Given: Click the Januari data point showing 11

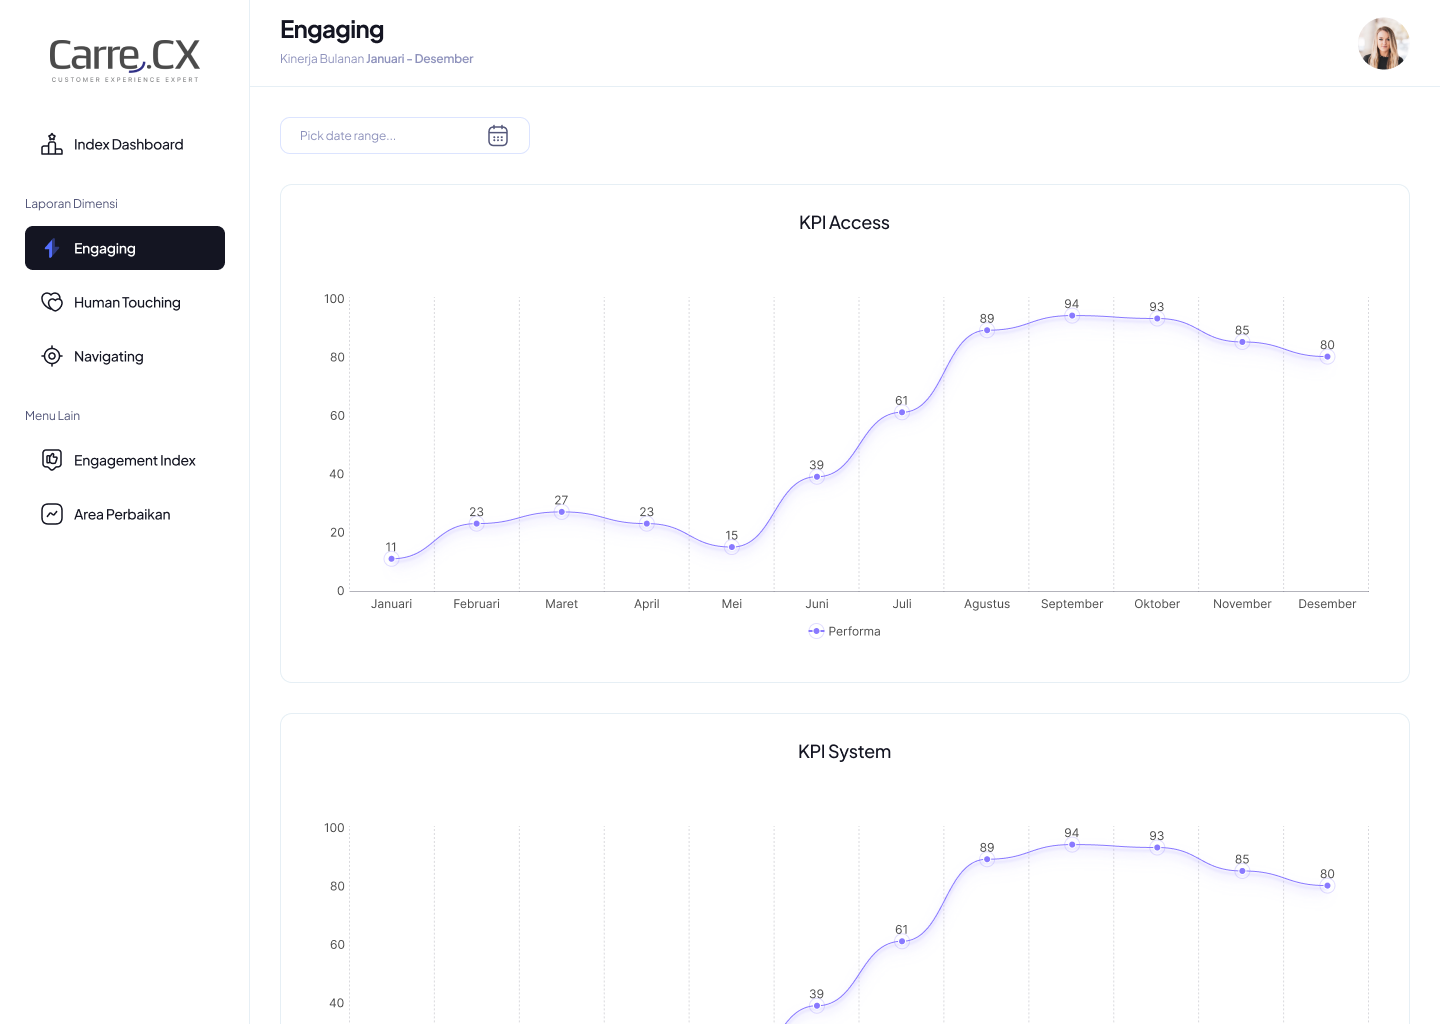Looking at the screenshot, I should pos(392,559).
